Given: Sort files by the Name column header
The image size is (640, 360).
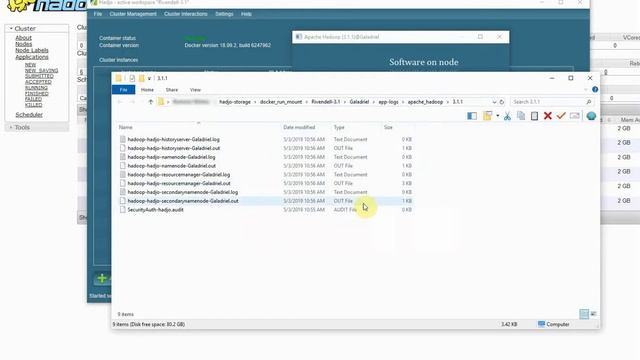Looking at the screenshot, I should (126, 127).
